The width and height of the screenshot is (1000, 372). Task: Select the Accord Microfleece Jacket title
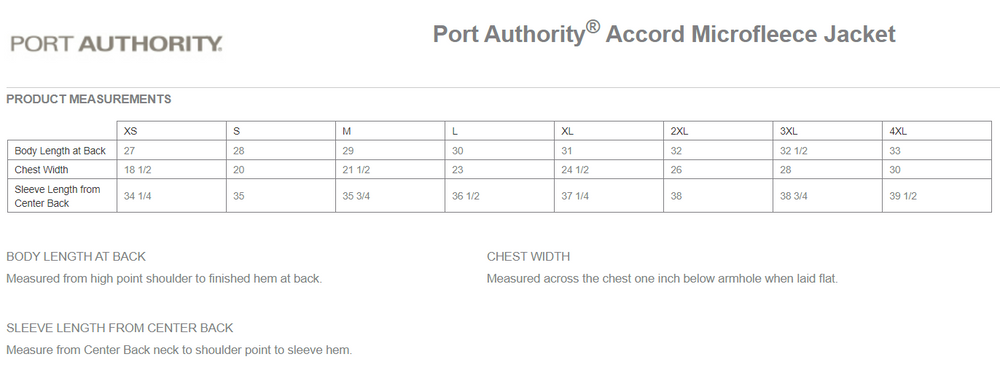click(x=664, y=33)
